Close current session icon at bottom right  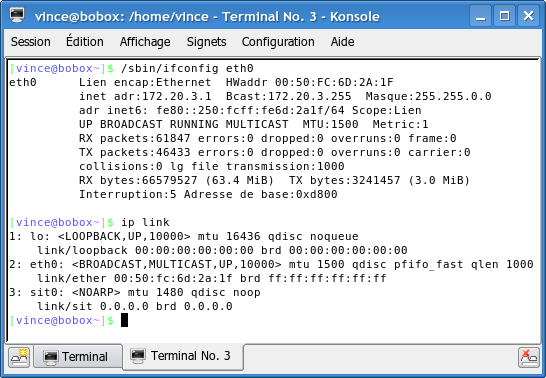pyautogui.click(x=529, y=357)
